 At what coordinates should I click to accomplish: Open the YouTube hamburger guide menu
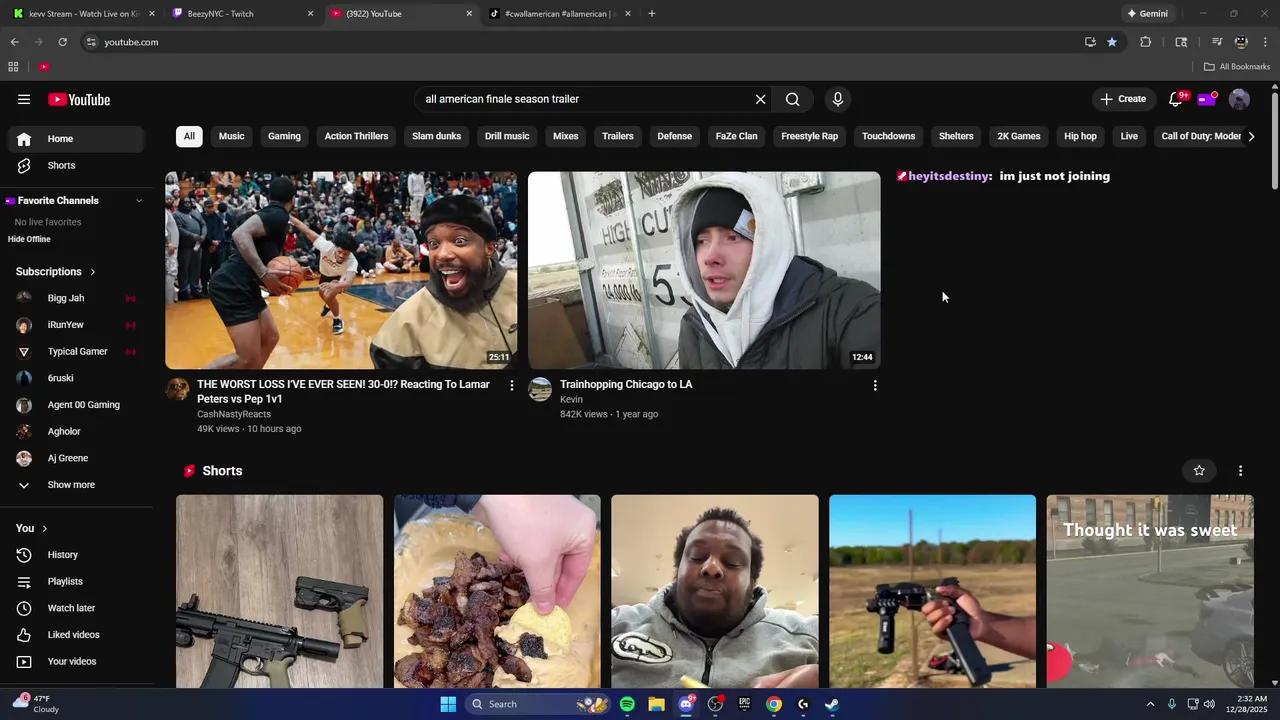(x=24, y=99)
